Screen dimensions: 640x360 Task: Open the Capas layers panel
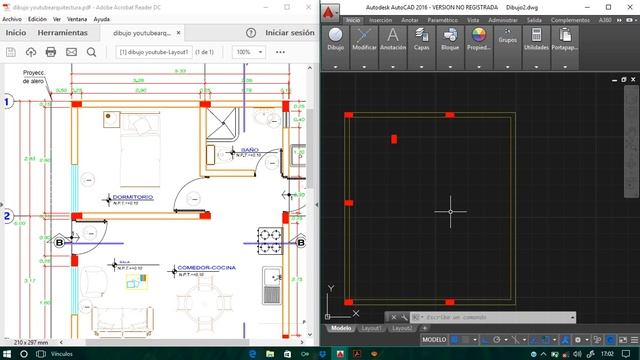[x=422, y=40]
